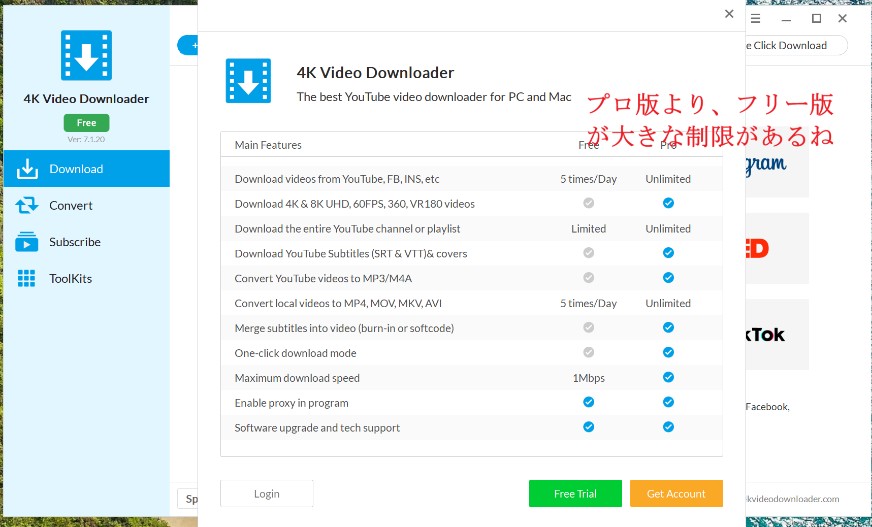The width and height of the screenshot is (872, 527).
Task: Open the ToolKits section in sidebar
Action: point(87,279)
